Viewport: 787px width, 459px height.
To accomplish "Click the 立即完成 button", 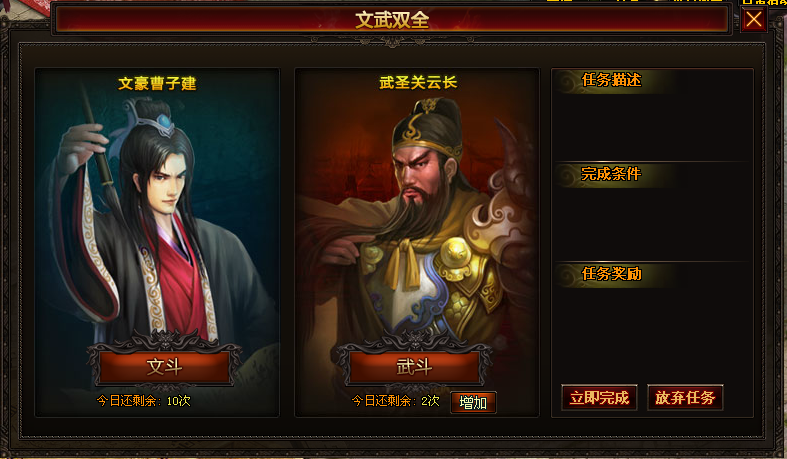I will point(599,398).
